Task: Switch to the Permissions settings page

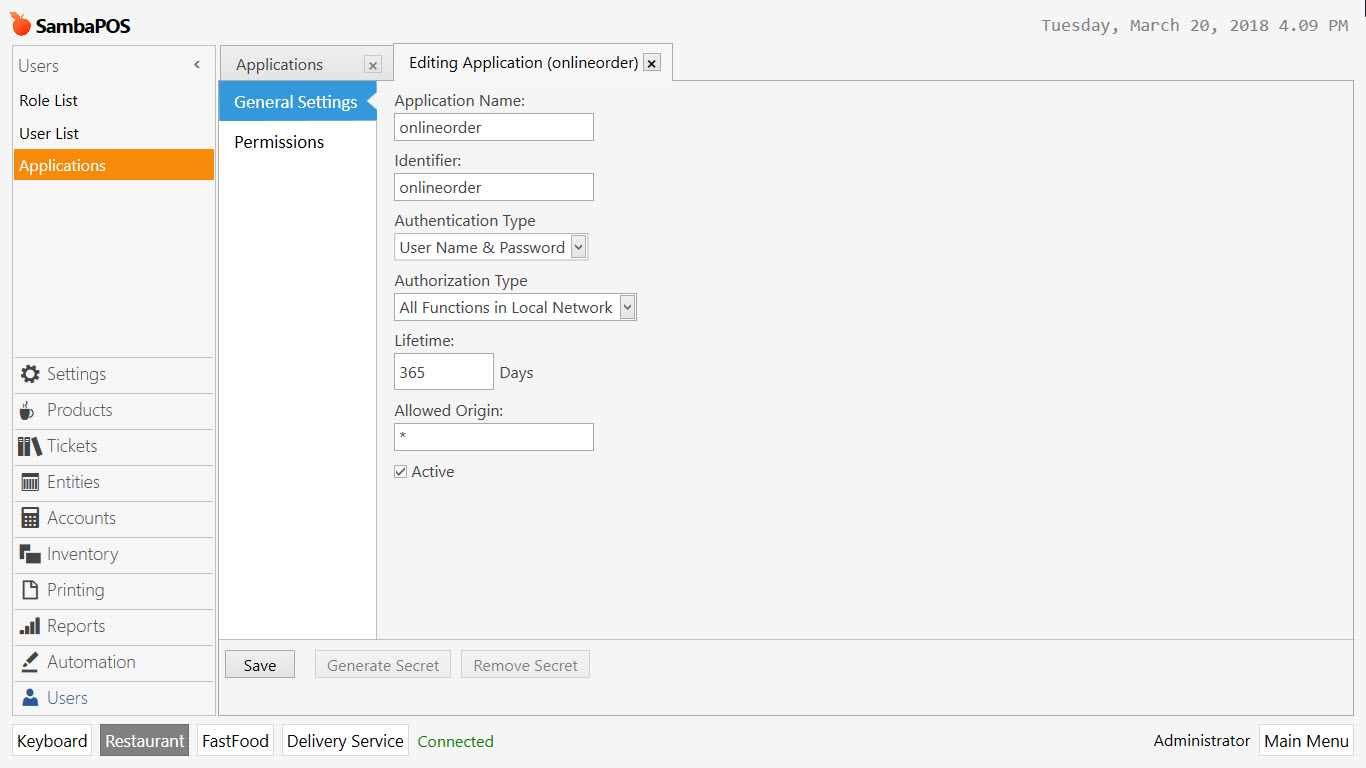Action: pyautogui.click(x=279, y=142)
